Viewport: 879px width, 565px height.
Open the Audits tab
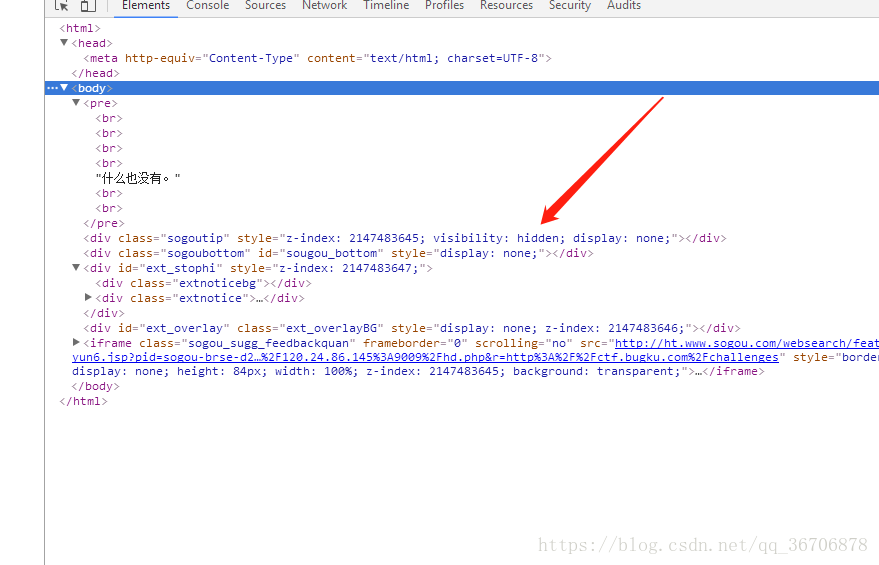(x=623, y=6)
